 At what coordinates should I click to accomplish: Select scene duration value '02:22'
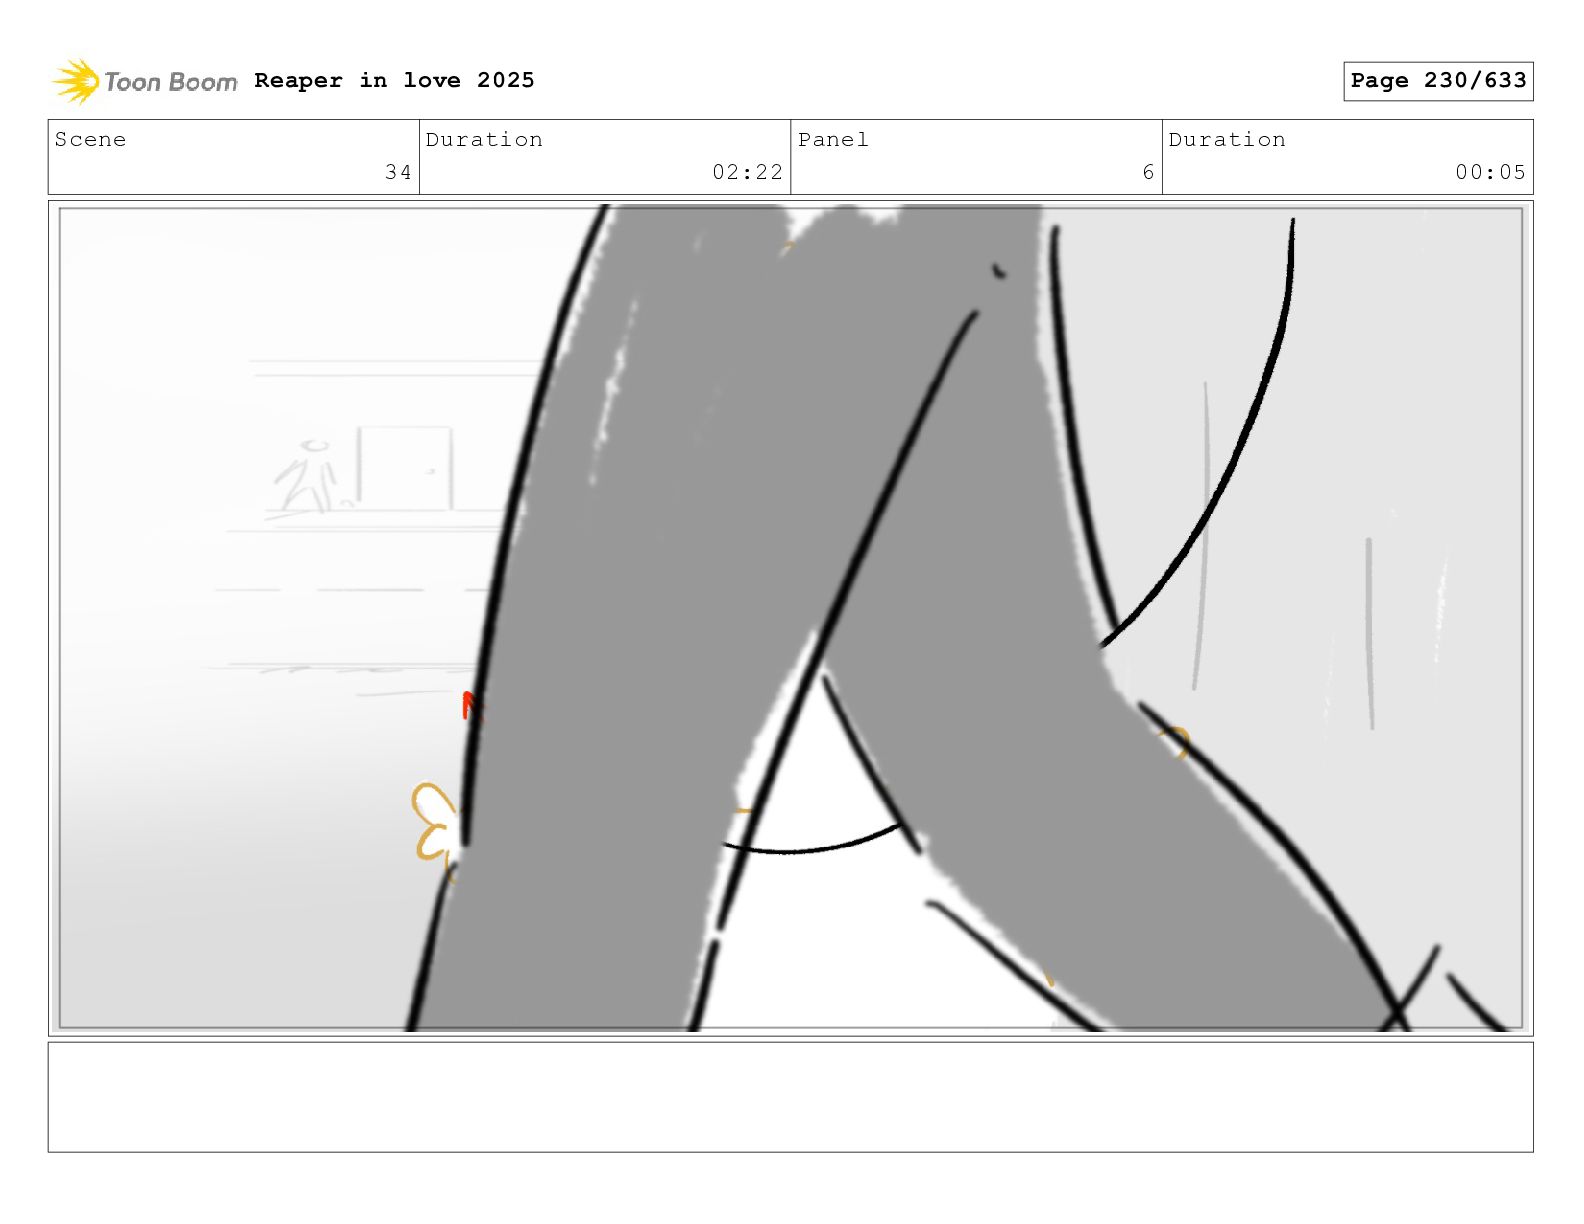pyautogui.click(x=747, y=173)
